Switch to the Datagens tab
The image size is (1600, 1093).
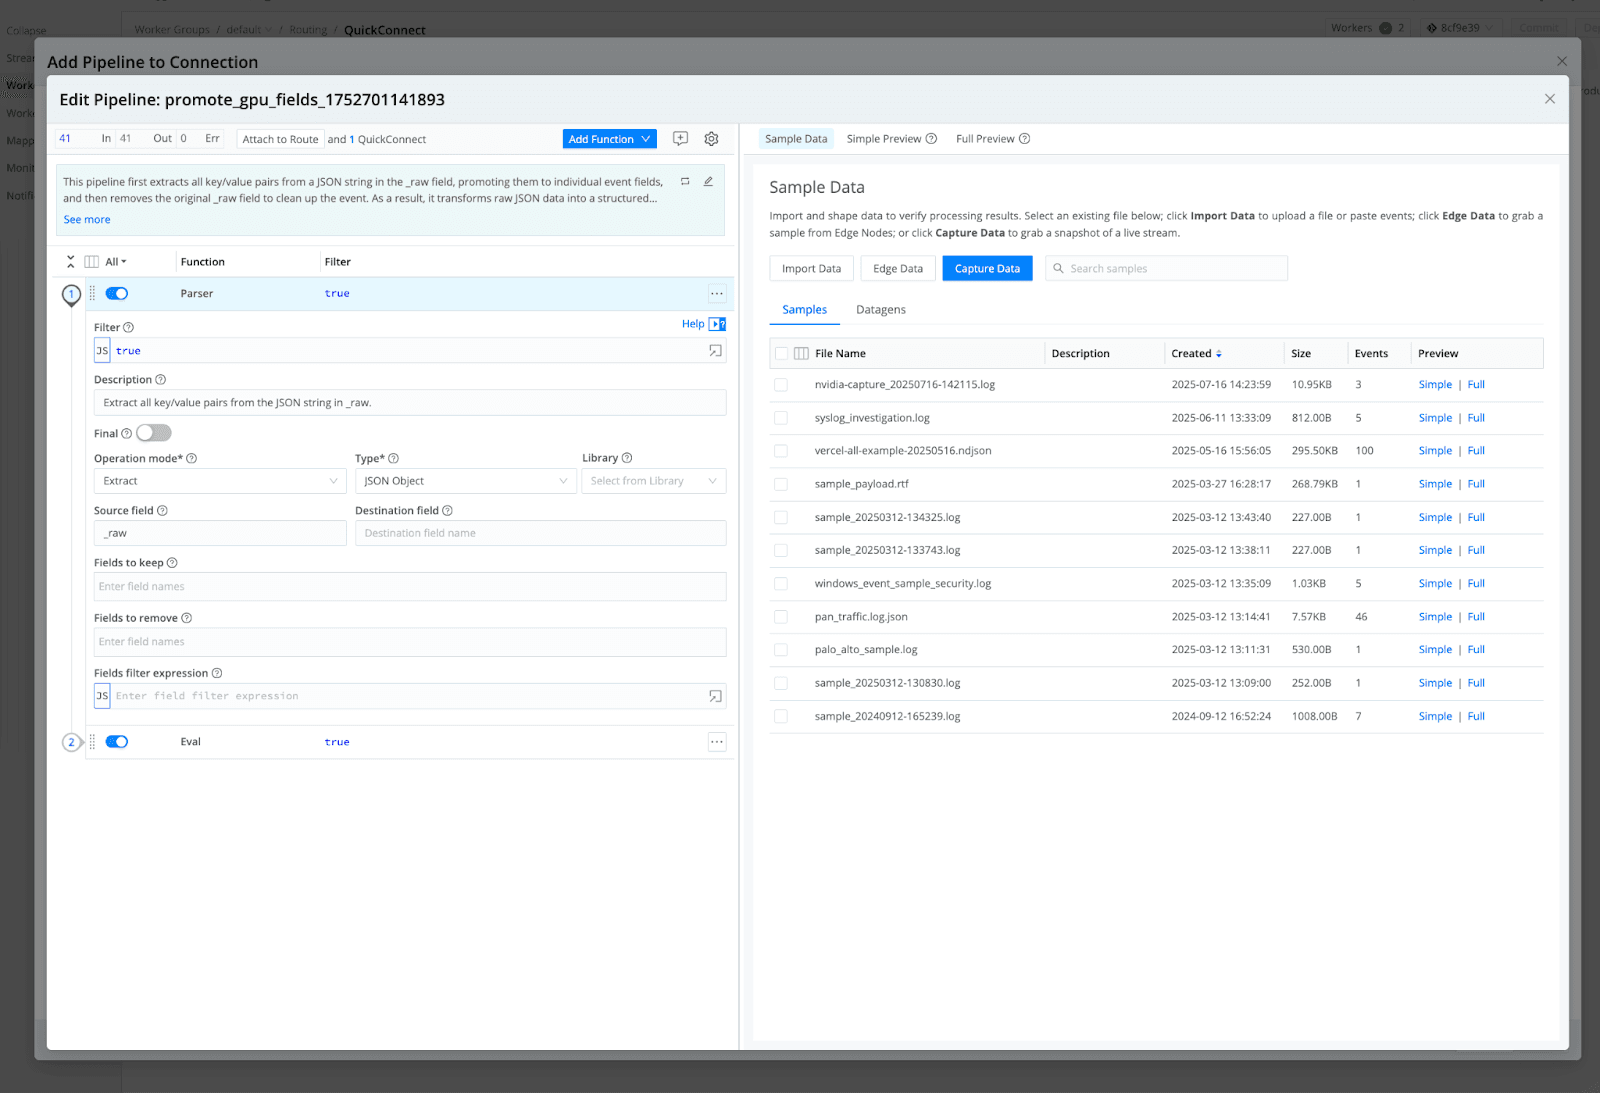coord(880,310)
